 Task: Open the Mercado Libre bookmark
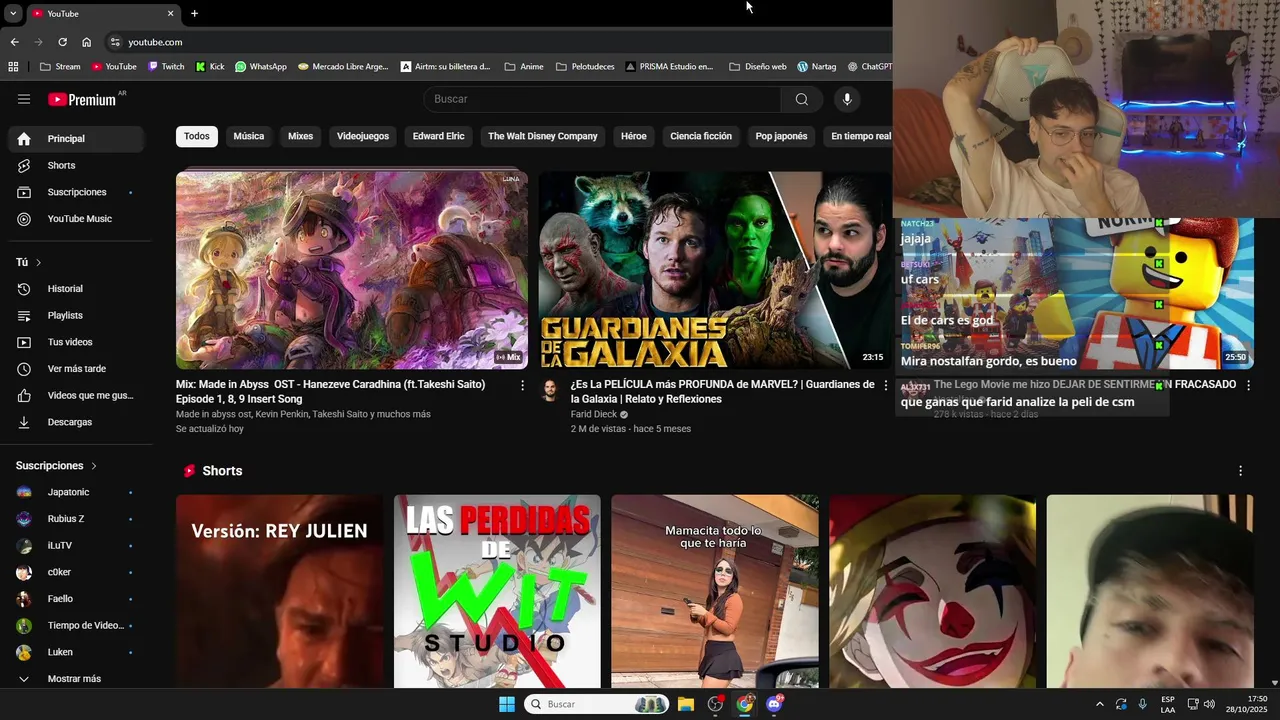point(343,67)
